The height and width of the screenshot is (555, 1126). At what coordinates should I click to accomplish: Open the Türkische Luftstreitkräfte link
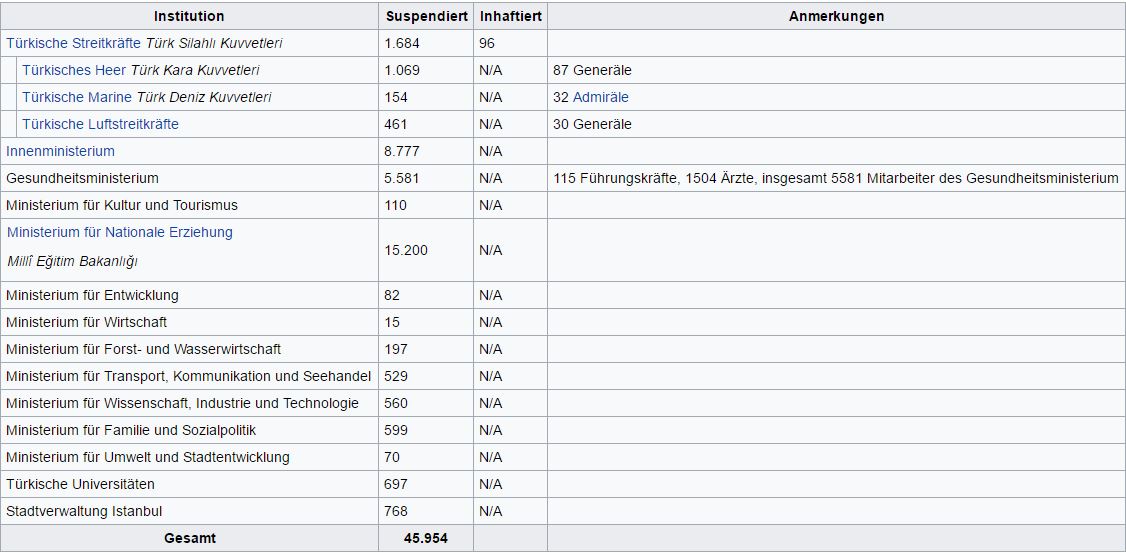click(x=101, y=124)
